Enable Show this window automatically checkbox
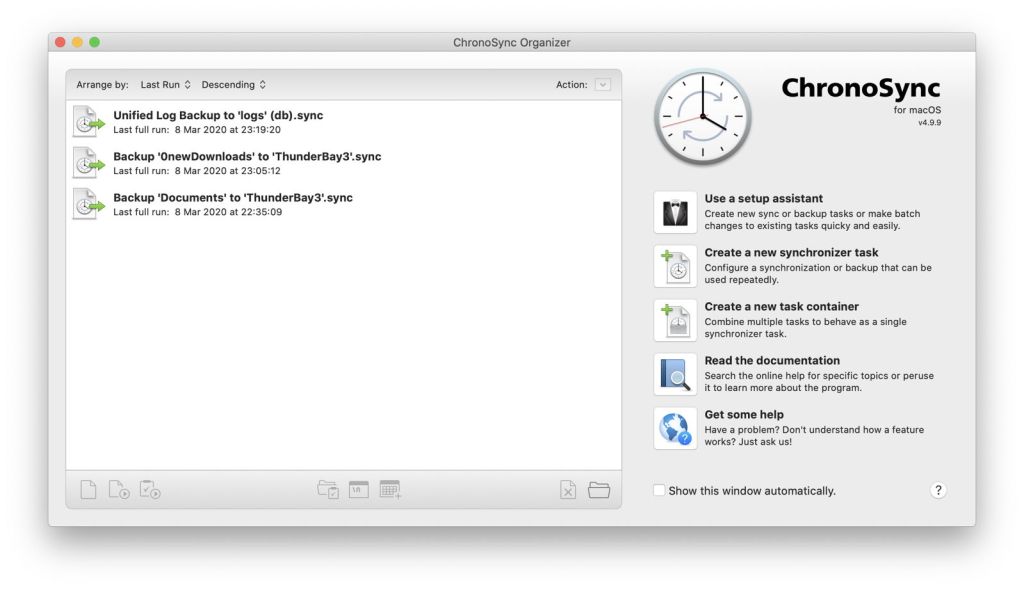The width and height of the screenshot is (1024, 590). [x=659, y=491]
